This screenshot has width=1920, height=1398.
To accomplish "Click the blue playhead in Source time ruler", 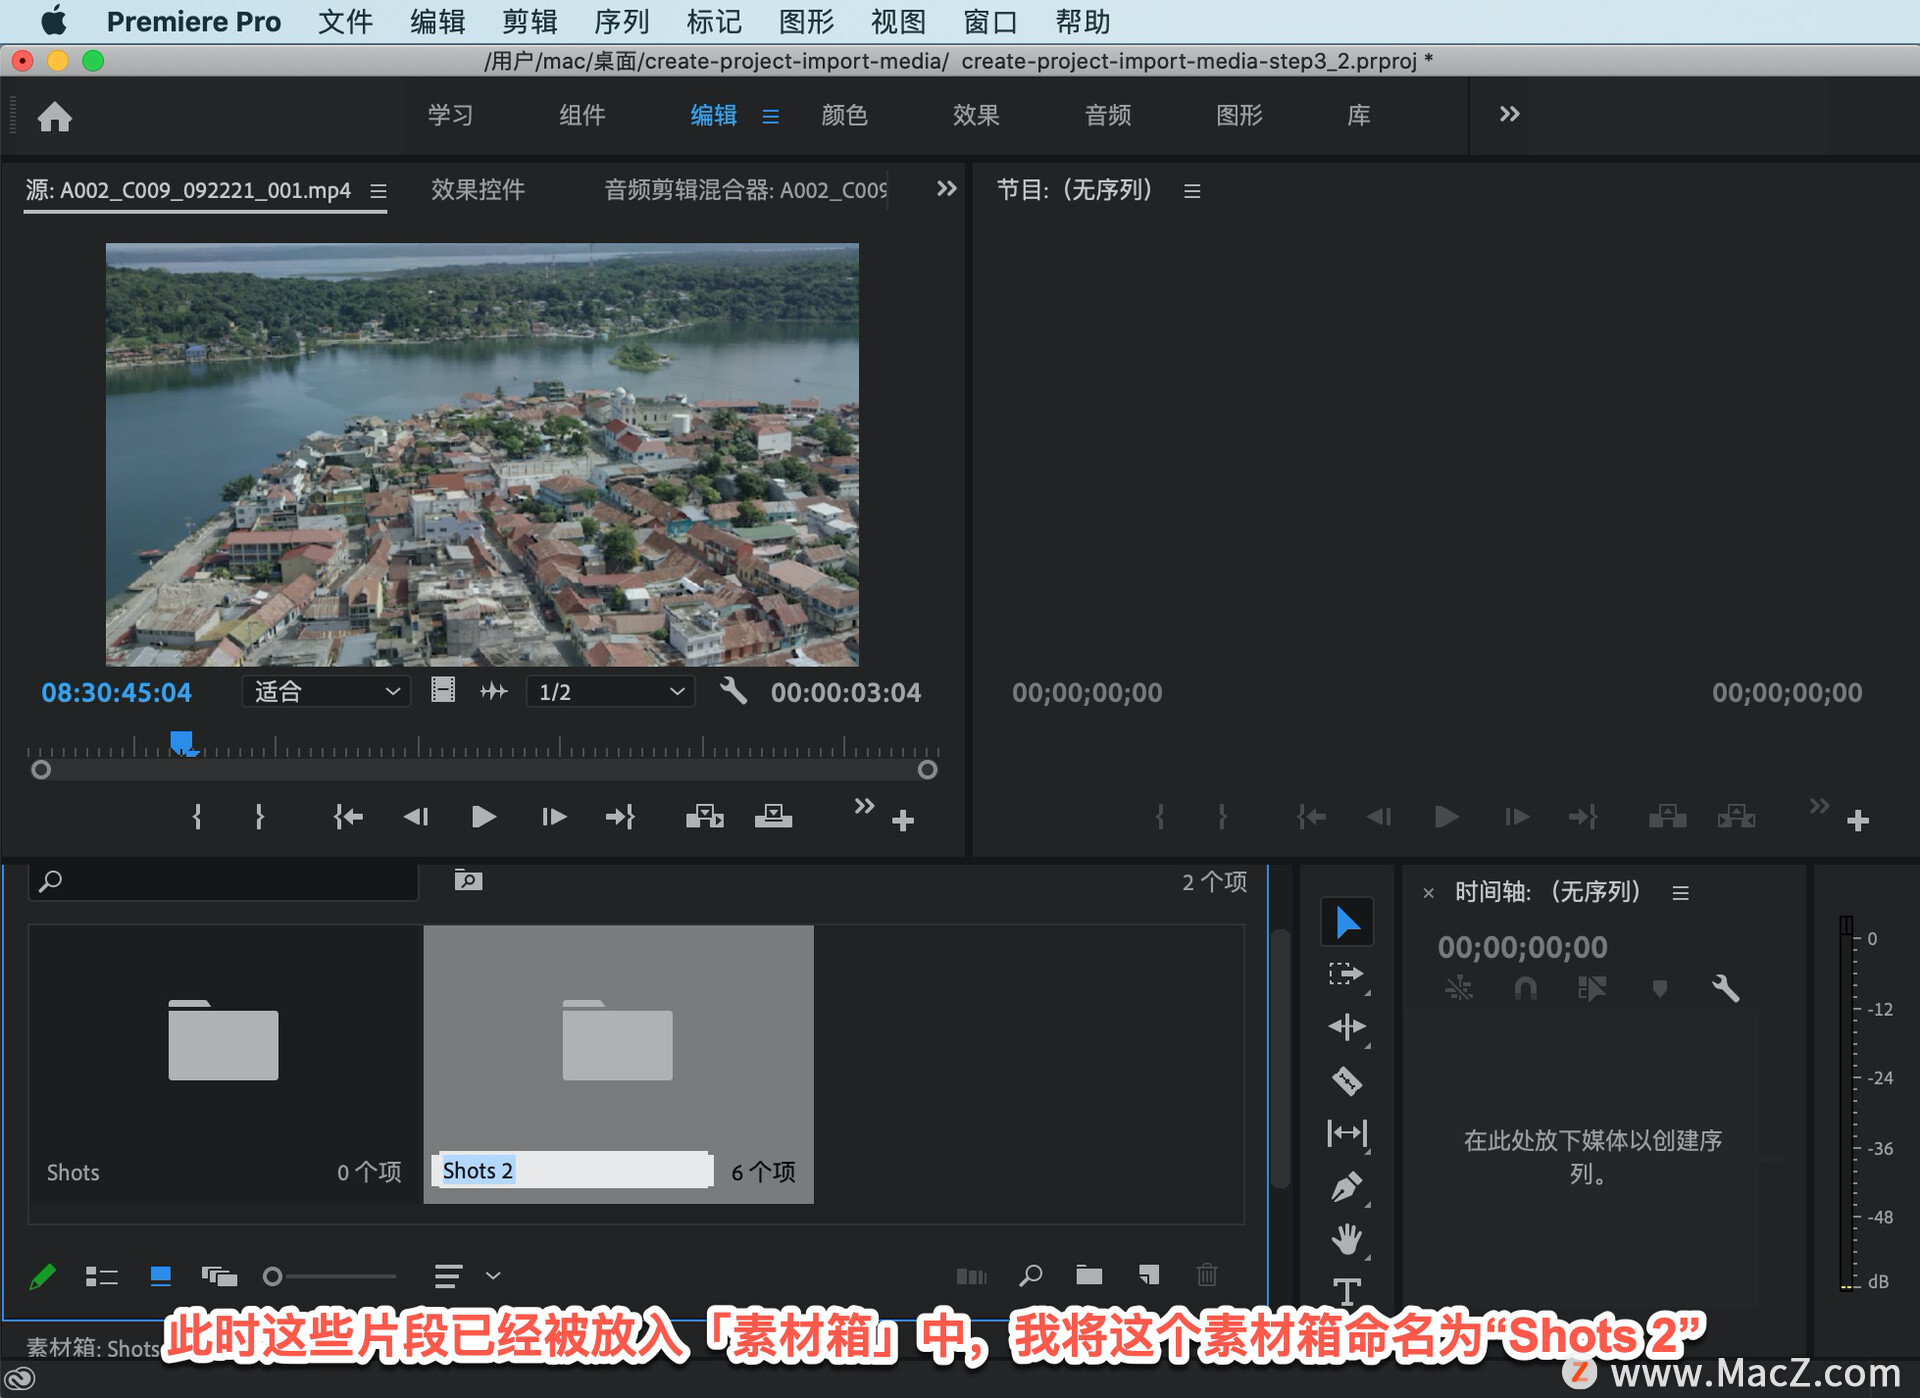I will [x=182, y=742].
